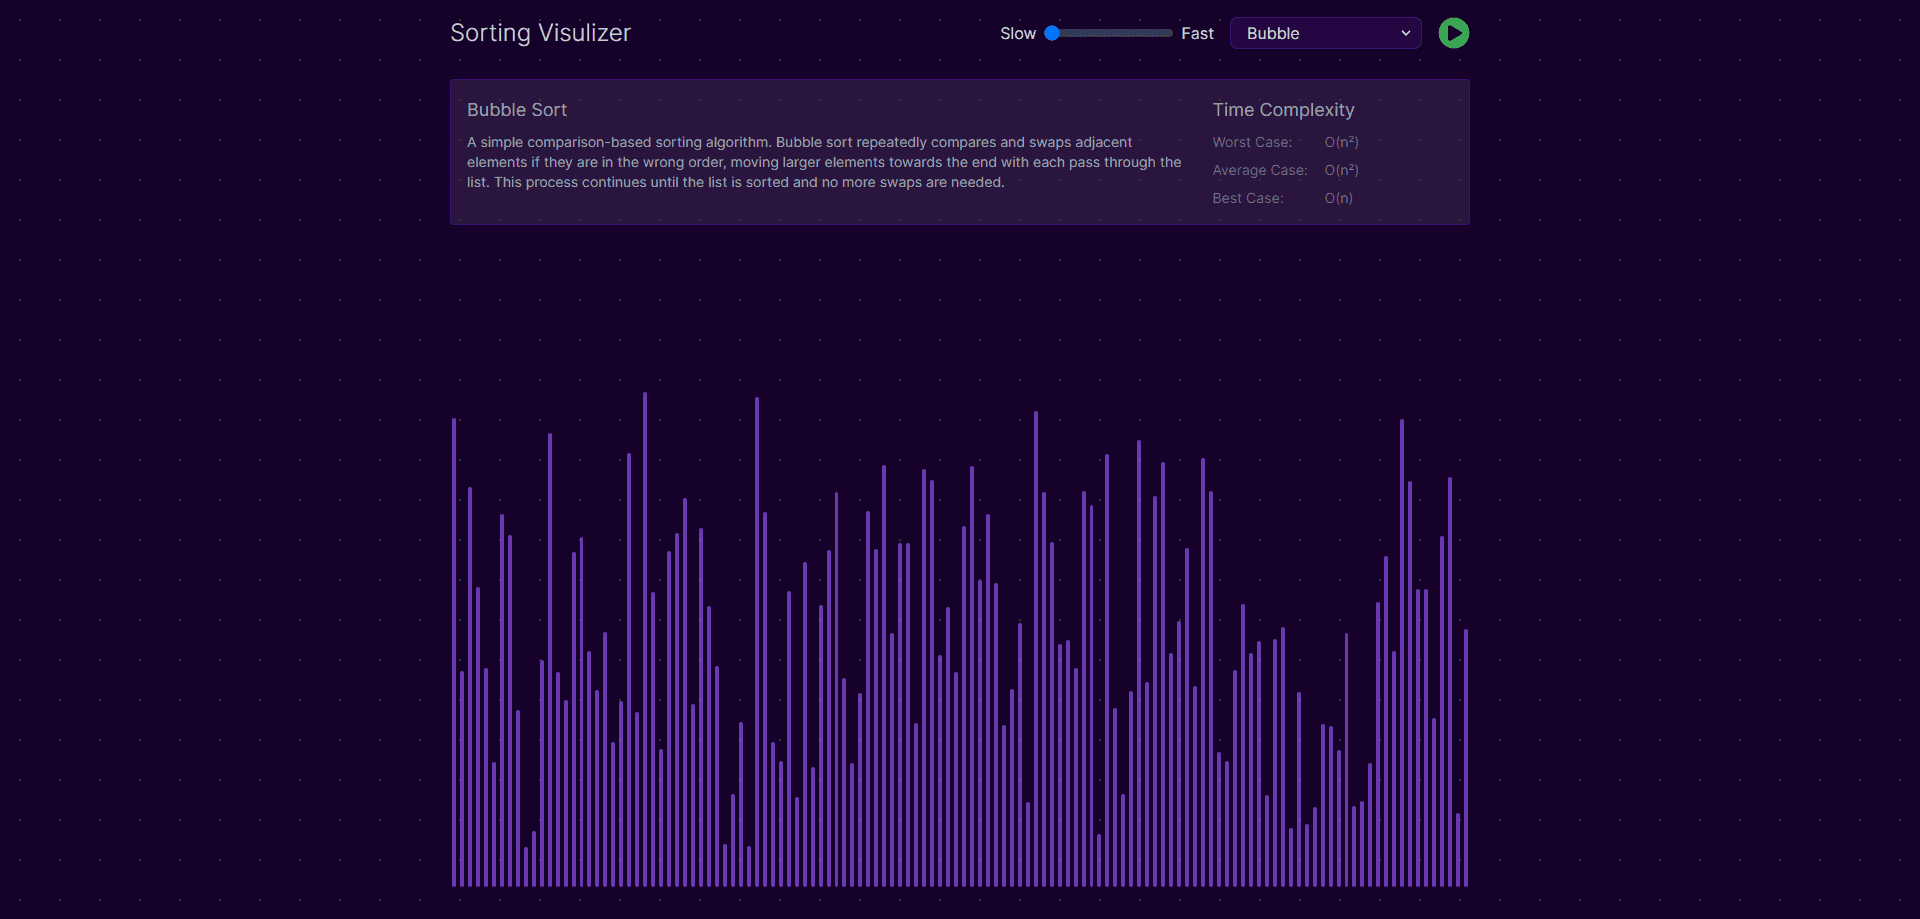Open the algorithm selection dropdown
Viewport: 1920px width, 919px height.
pos(1325,33)
